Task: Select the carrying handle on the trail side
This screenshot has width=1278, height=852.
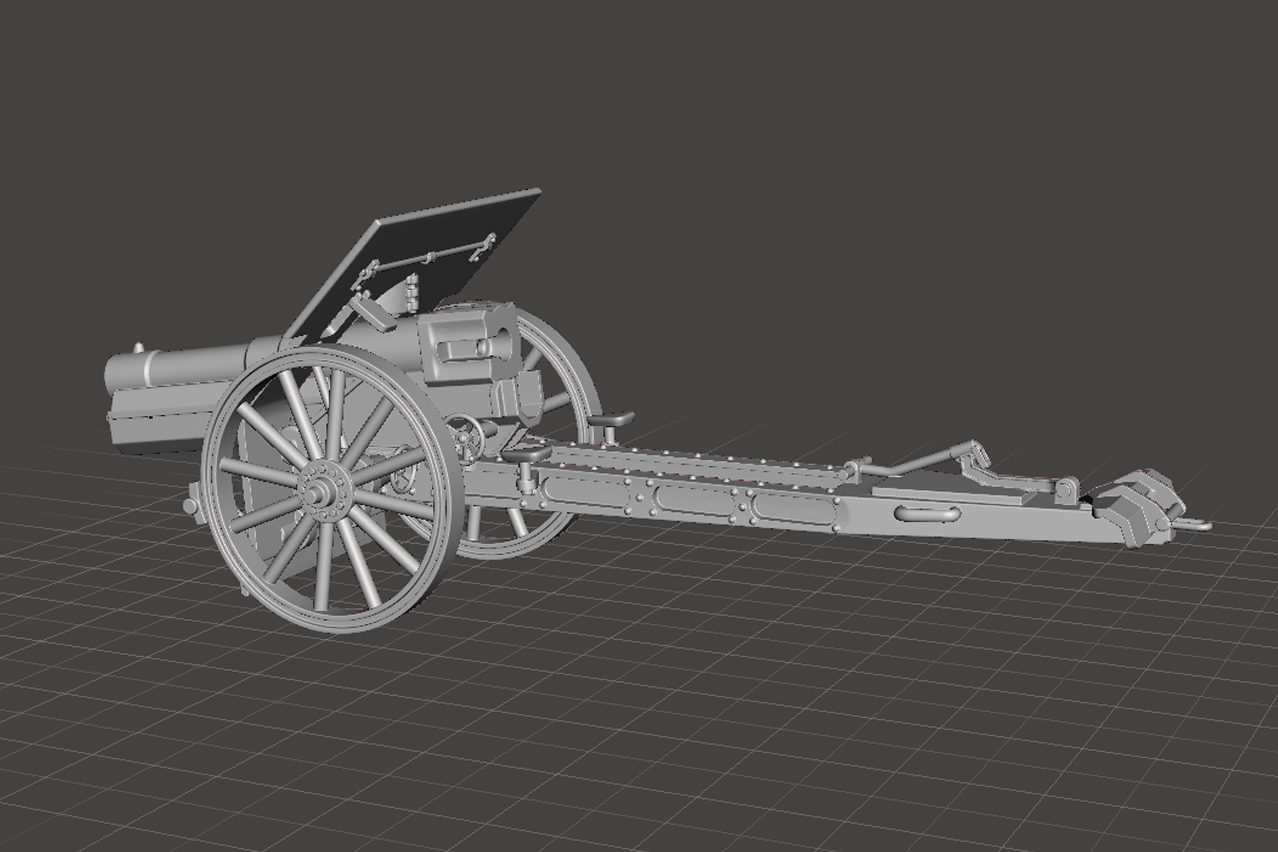Action: (x=927, y=514)
